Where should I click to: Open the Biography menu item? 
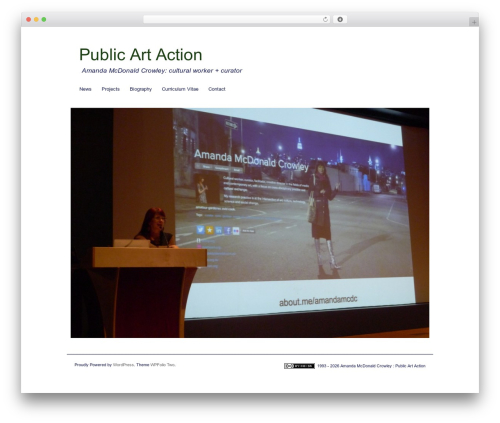click(141, 89)
